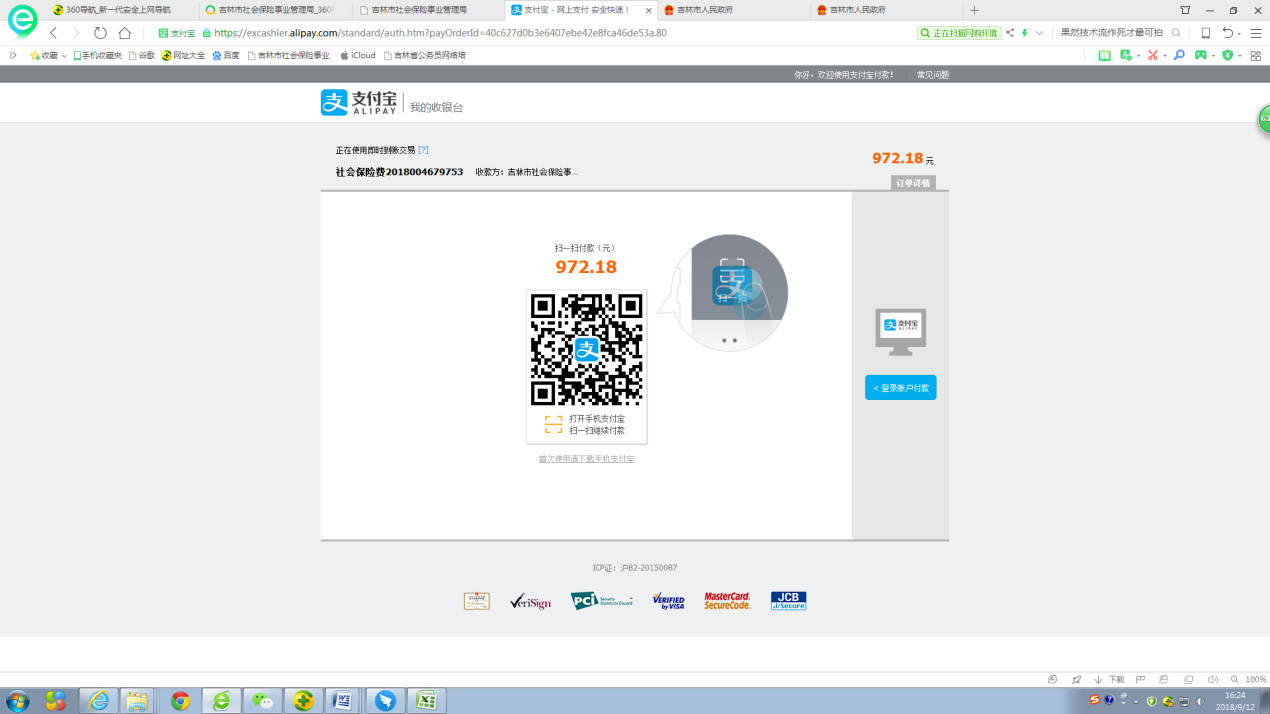Screen dimensions: 1270x714
Task: Open Google Chrome from the taskbar
Action: [180, 701]
